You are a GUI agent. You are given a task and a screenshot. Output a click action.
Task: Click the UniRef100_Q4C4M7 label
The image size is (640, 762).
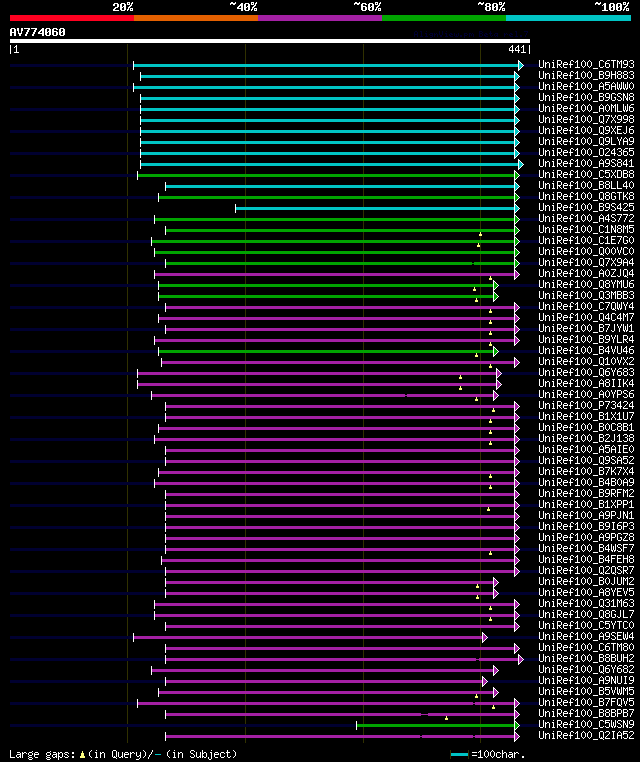tap(586, 317)
